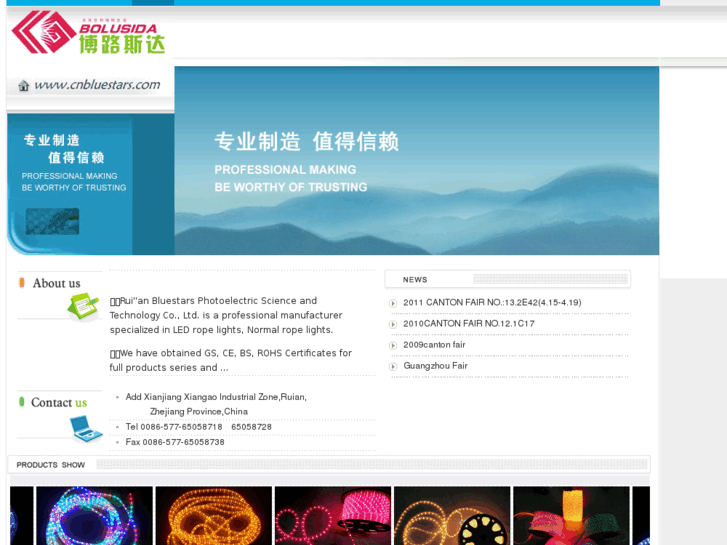
Task: Click the Zhejiang Province,China text
Action: click(199, 411)
